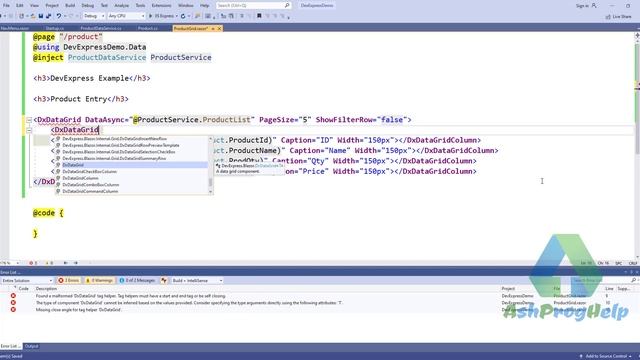The width and height of the screenshot is (640, 360).
Task: Open the Extensions menu
Action: pos(161,6)
